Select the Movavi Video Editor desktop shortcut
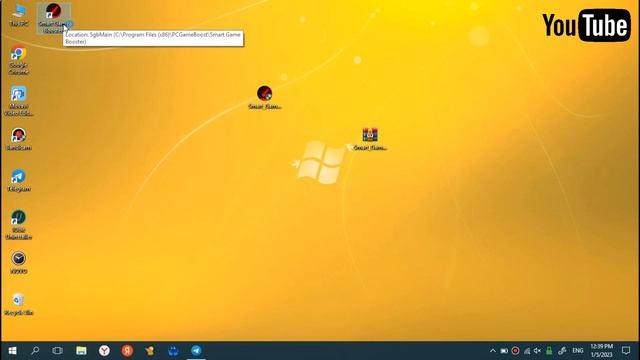 (x=18, y=101)
